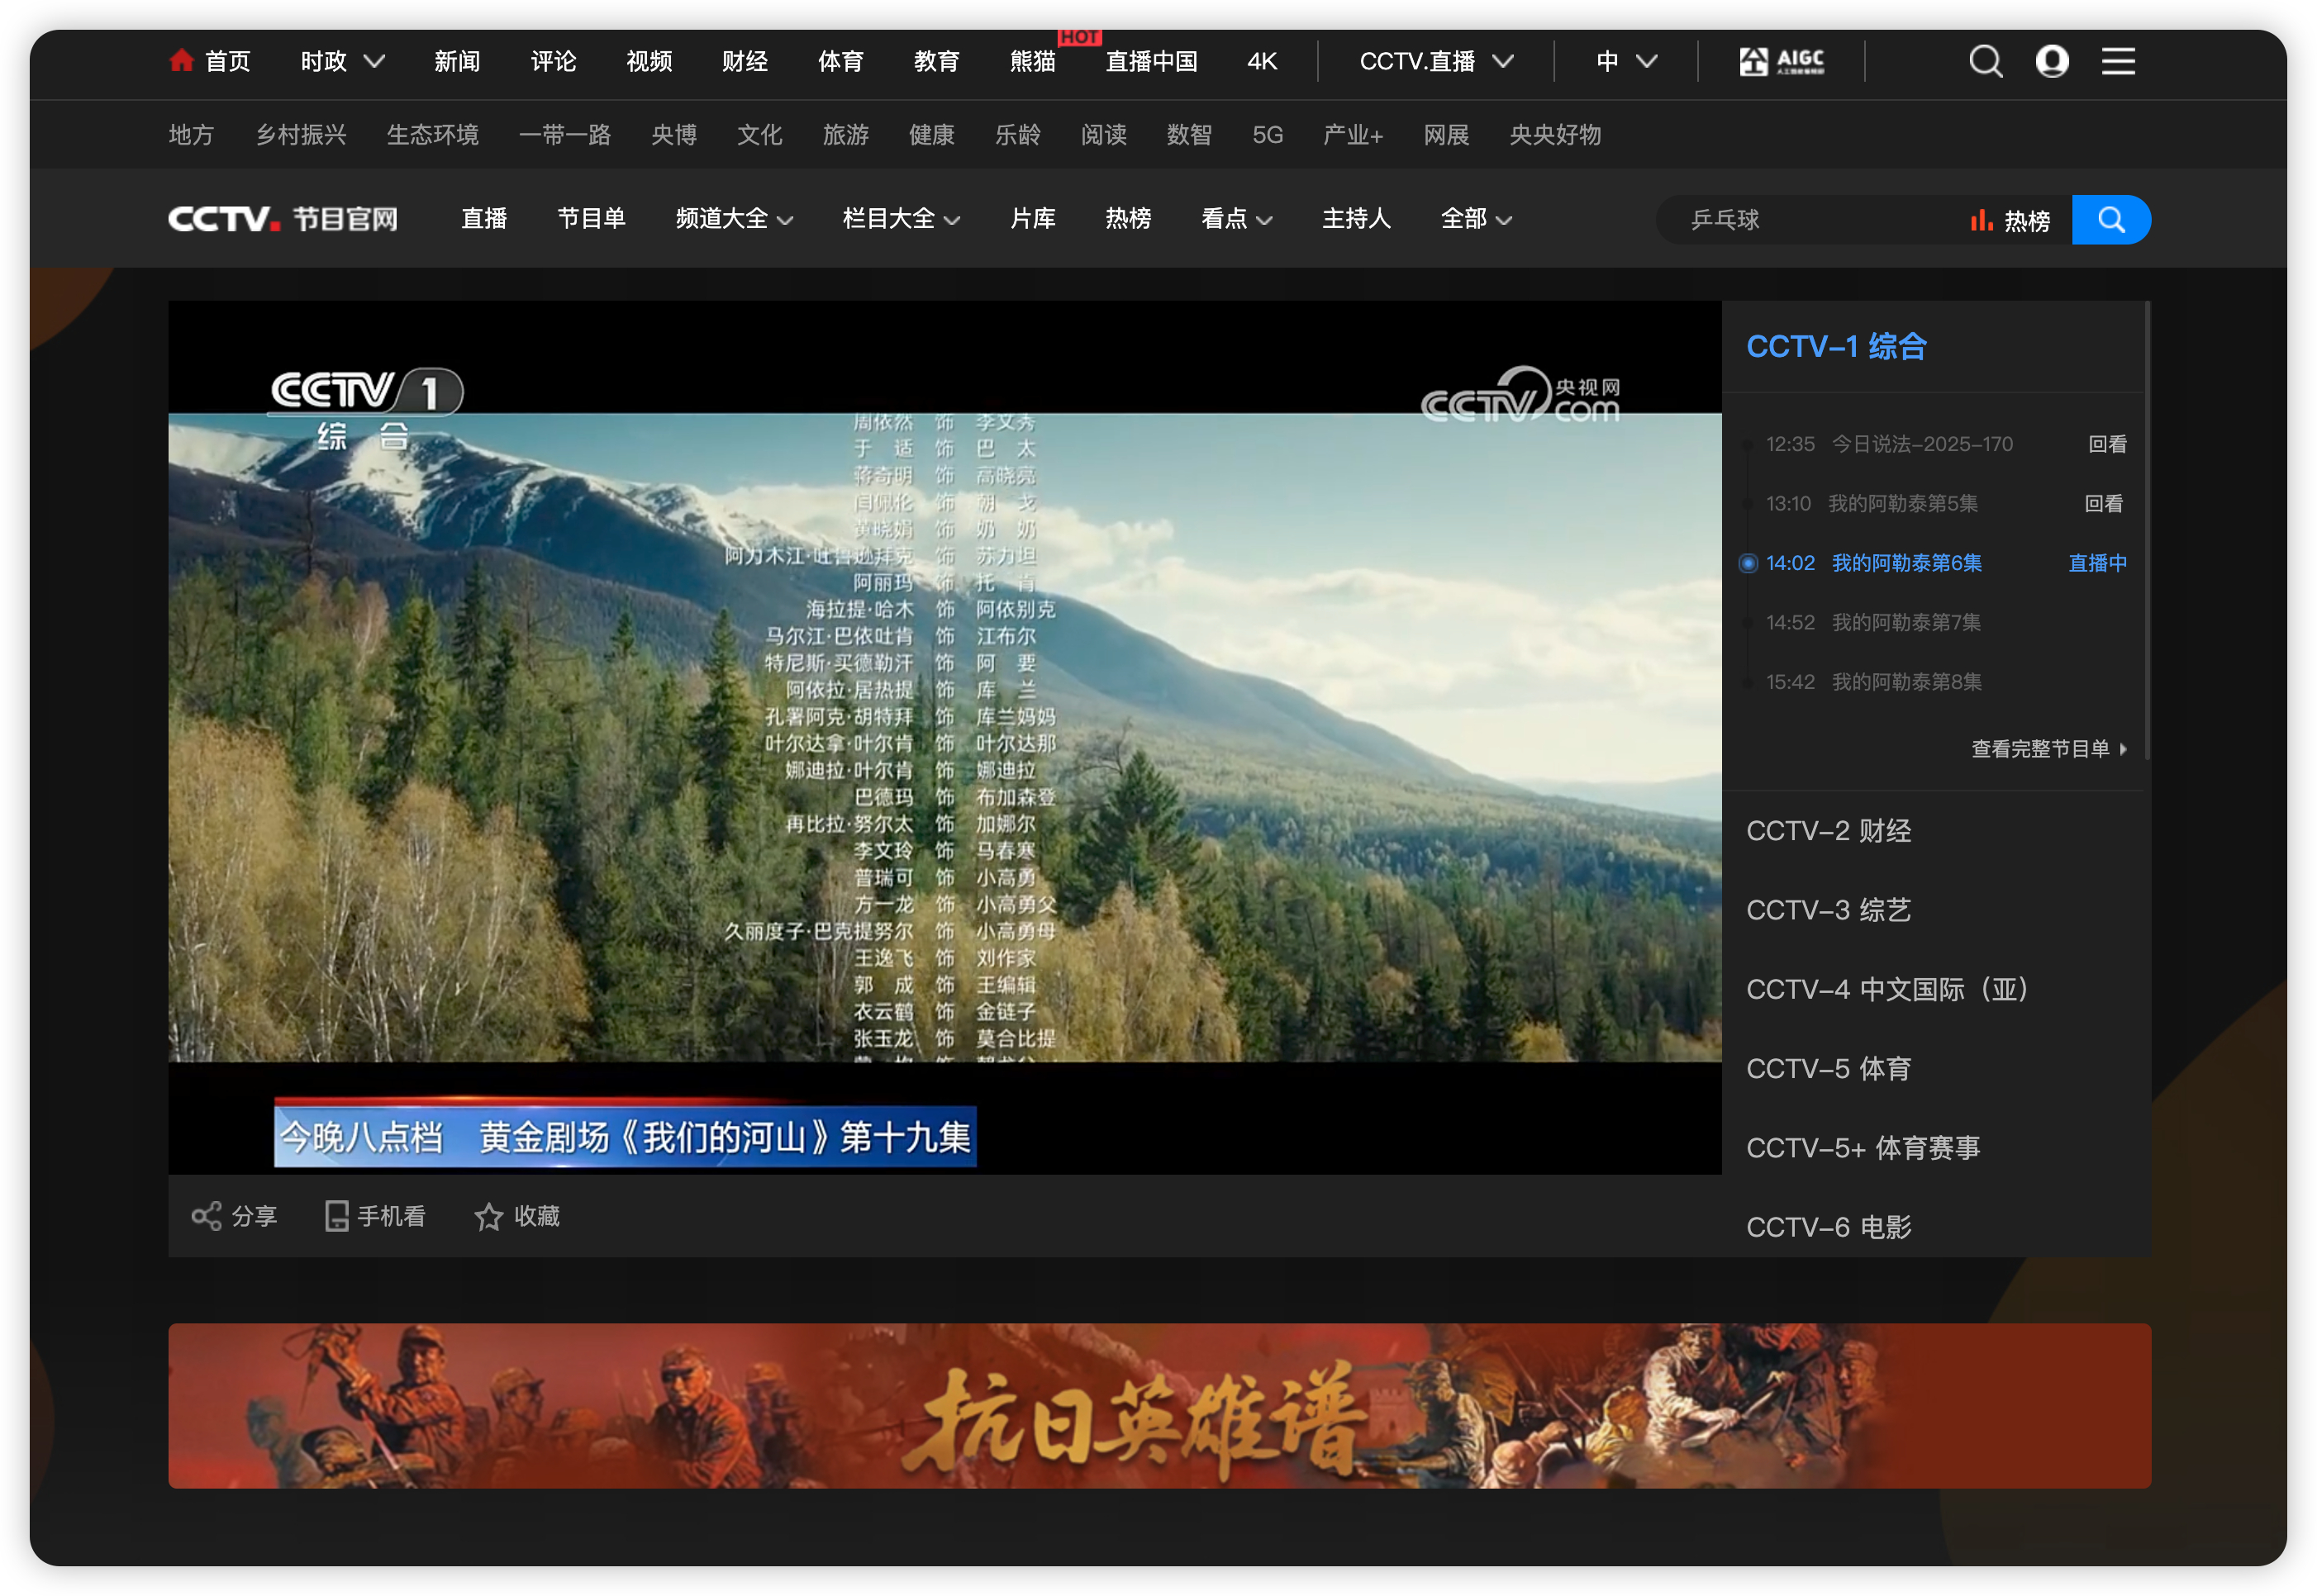Click the blue search button
This screenshot has width=2317, height=1596.
click(x=2110, y=220)
